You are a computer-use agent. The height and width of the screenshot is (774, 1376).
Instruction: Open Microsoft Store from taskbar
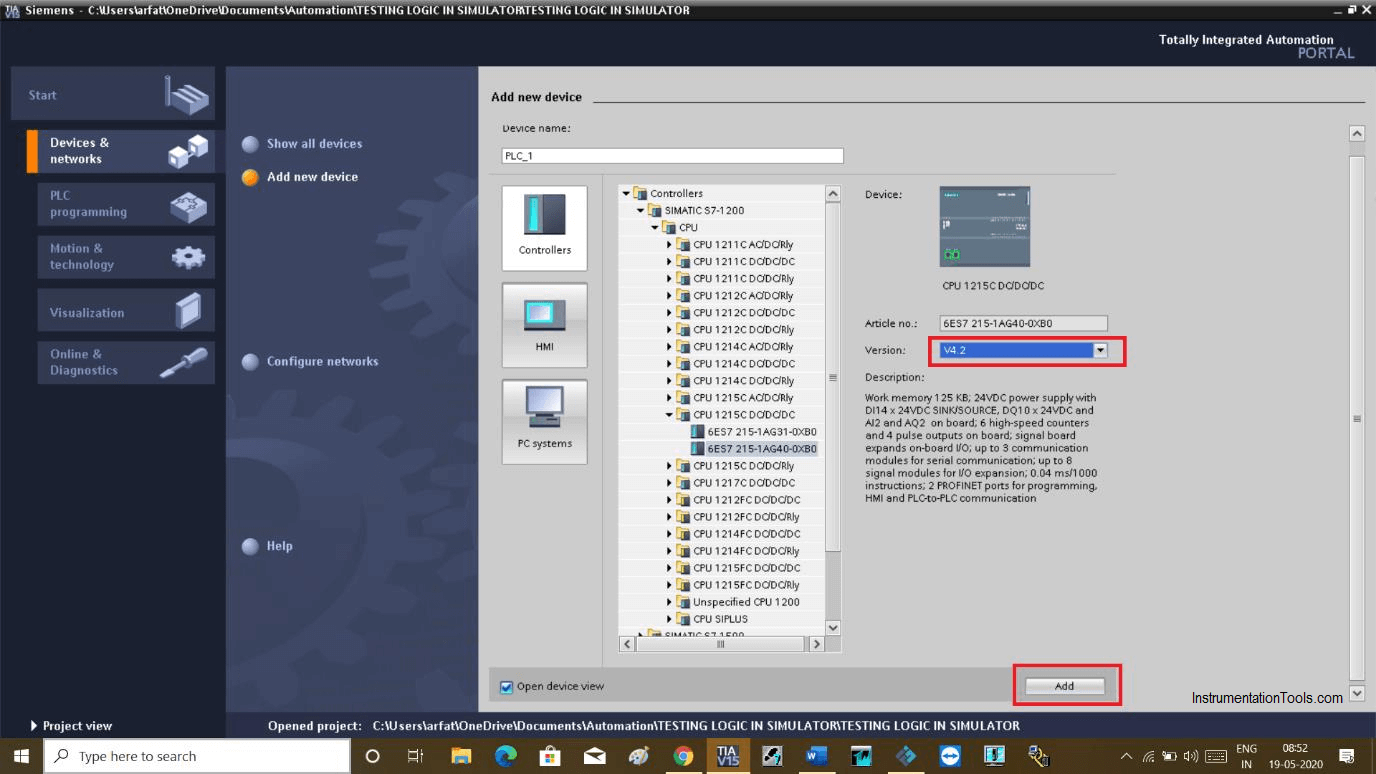click(550, 756)
